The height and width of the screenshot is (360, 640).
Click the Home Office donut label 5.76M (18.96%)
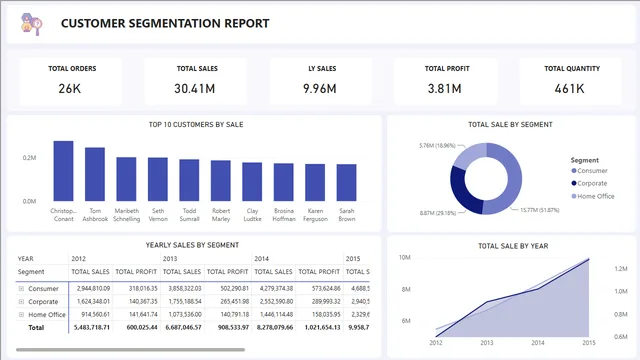tap(437, 146)
